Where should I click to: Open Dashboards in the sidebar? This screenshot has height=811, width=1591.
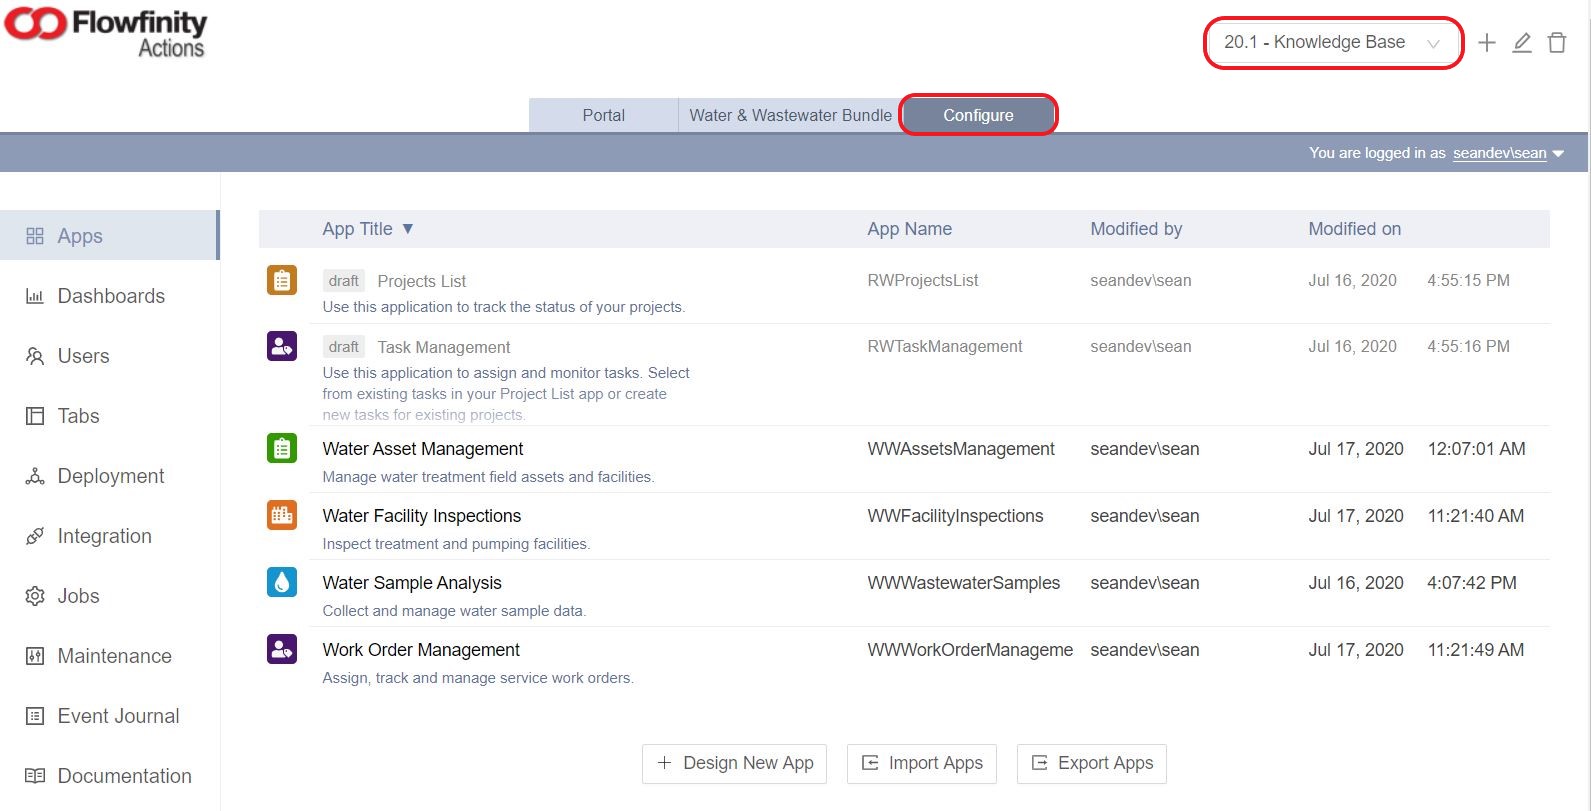point(110,296)
